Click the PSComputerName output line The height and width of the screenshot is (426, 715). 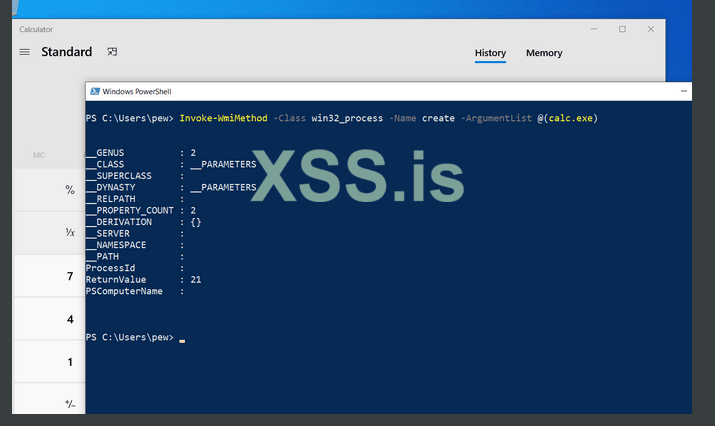[135, 291]
